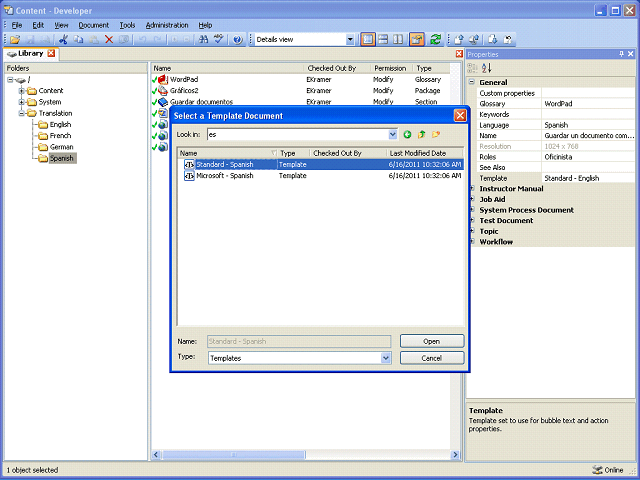The width and height of the screenshot is (640, 480).
Task: Open the View menu
Action: (61, 25)
